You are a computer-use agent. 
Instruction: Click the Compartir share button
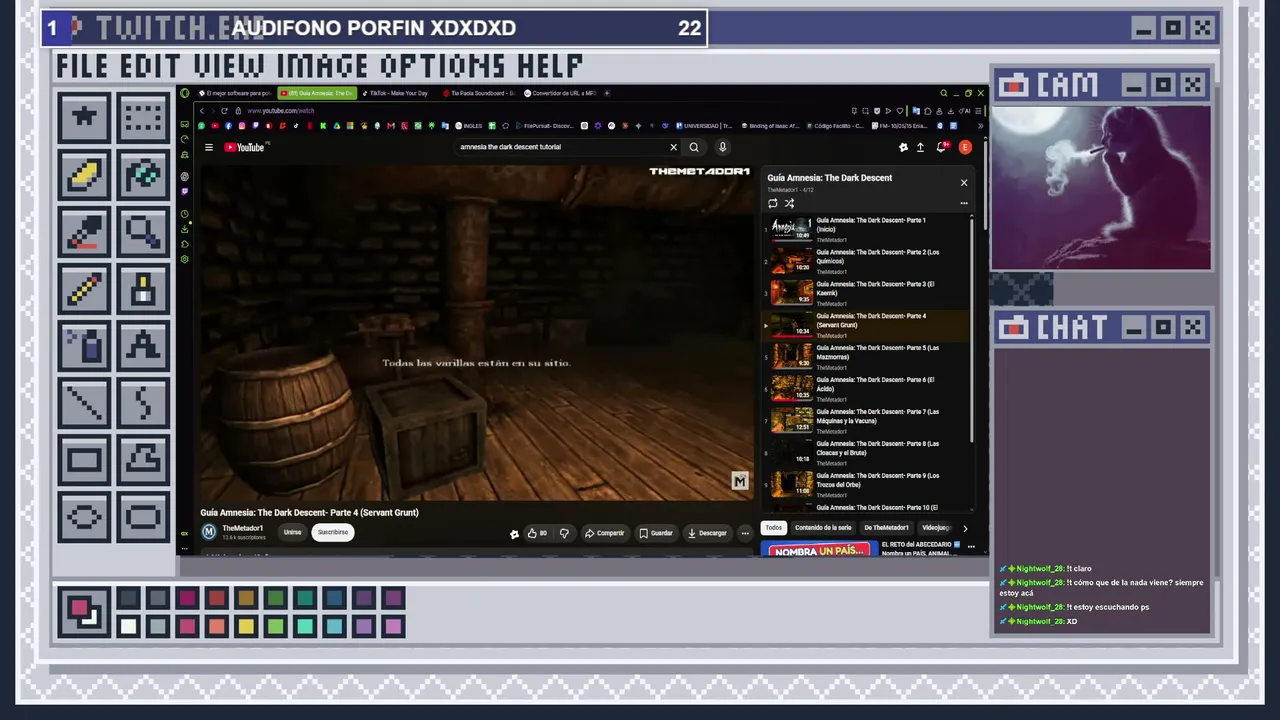(x=604, y=533)
